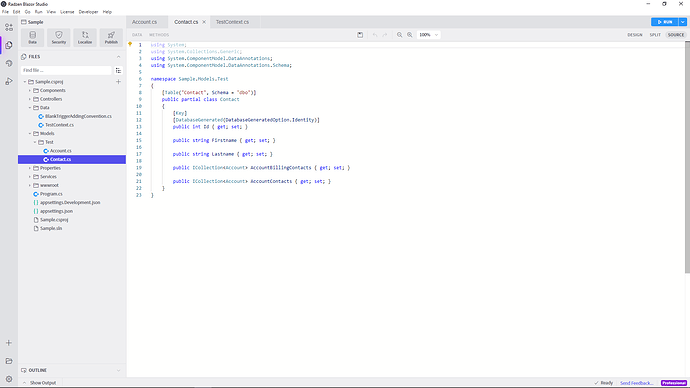This screenshot has height=388, width=690.
Task: Switch to SPLIT view
Action: click(x=655, y=35)
